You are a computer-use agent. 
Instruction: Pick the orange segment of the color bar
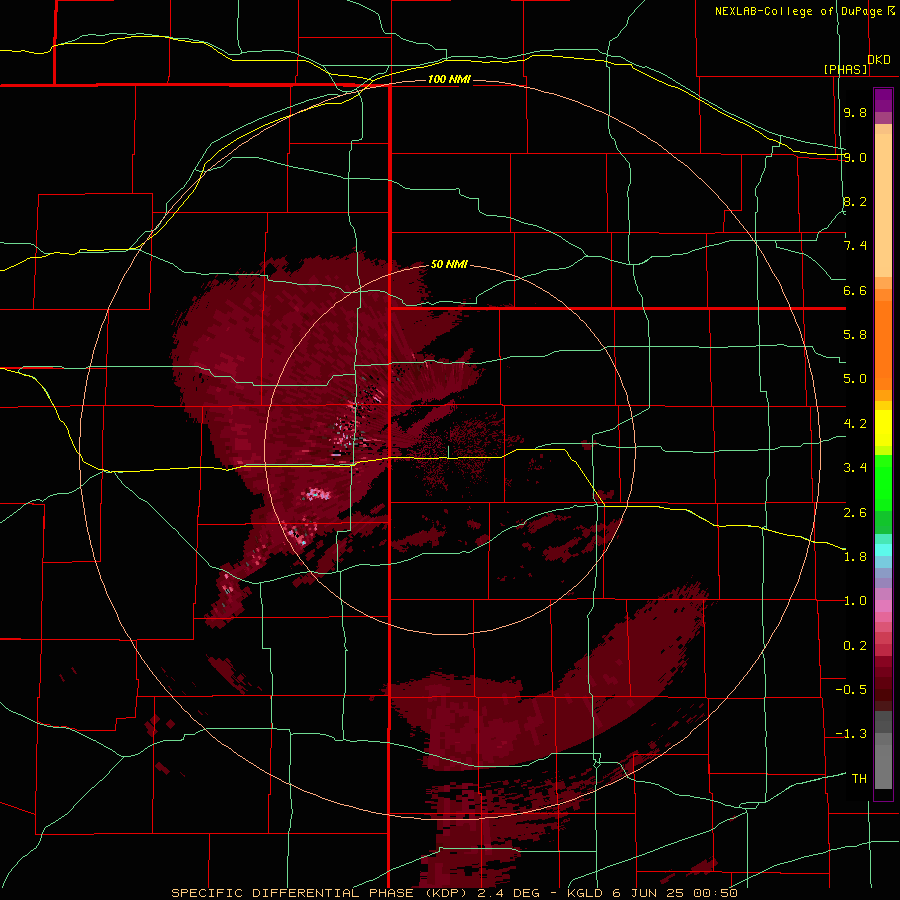(x=883, y=346)
